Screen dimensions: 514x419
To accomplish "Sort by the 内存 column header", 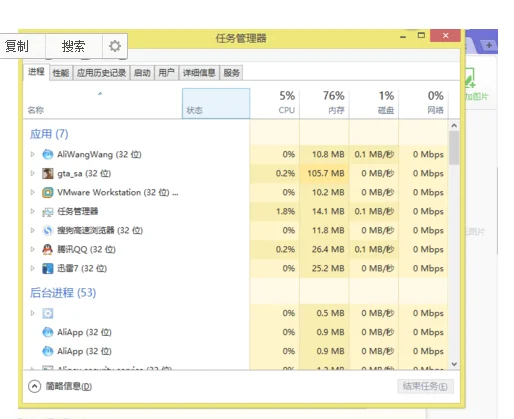I will pos(324,104).
